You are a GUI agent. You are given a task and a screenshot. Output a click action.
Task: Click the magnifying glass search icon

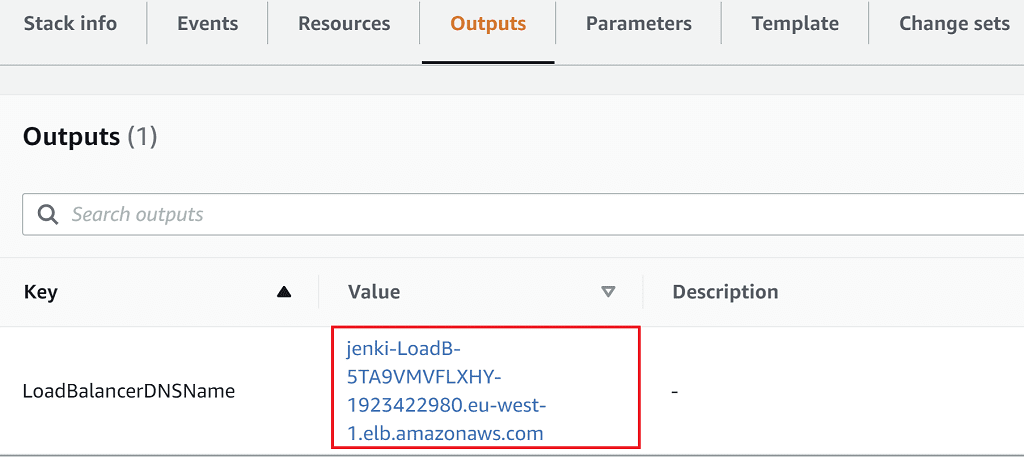click(x=47, y=214)
